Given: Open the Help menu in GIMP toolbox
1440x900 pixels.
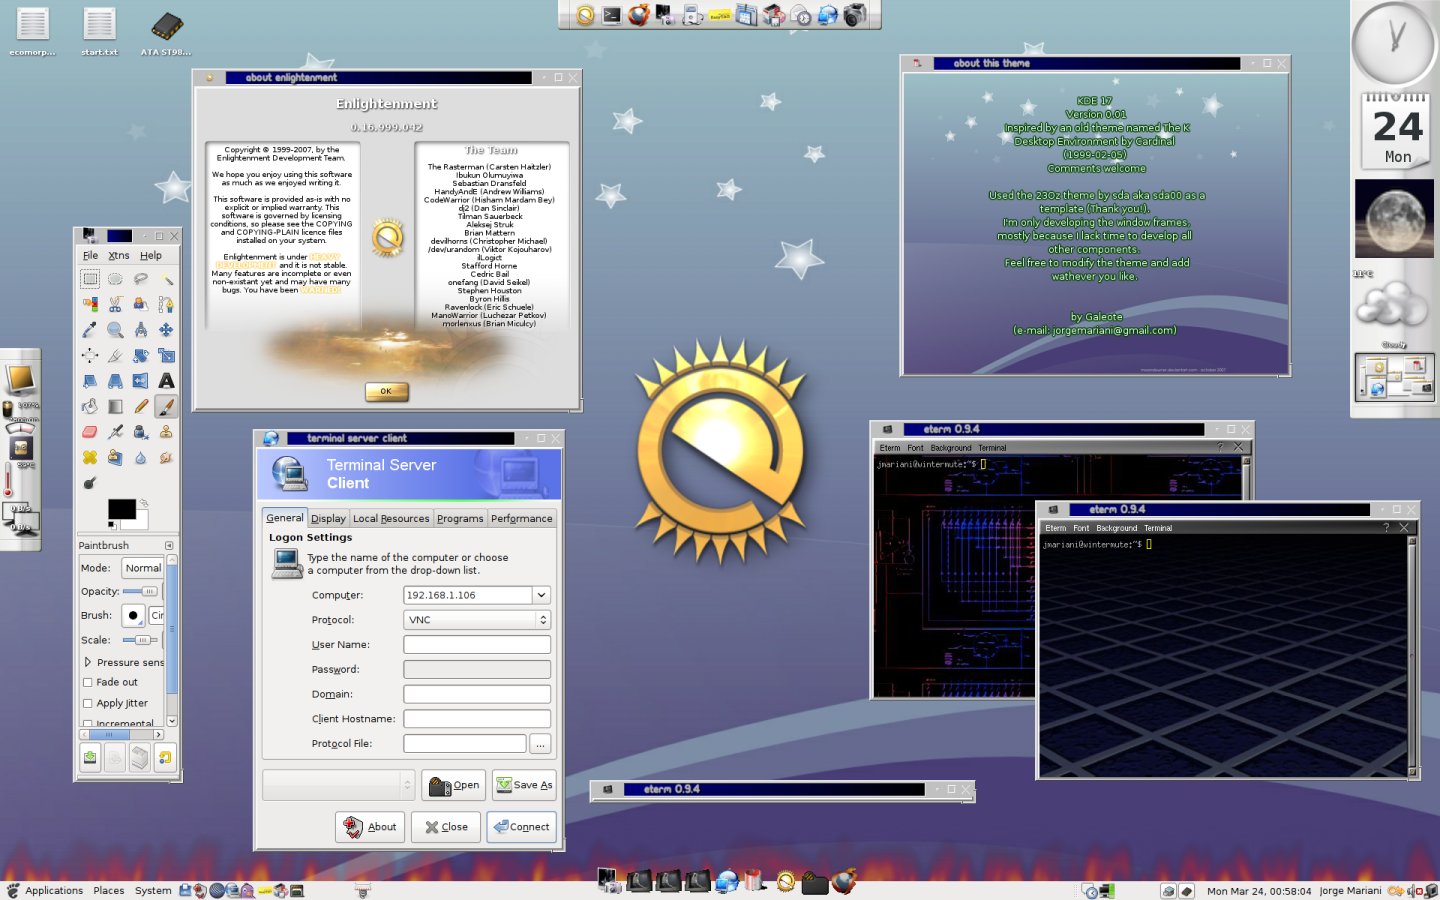Looking at the screenshot, I should tap(151, 256).
